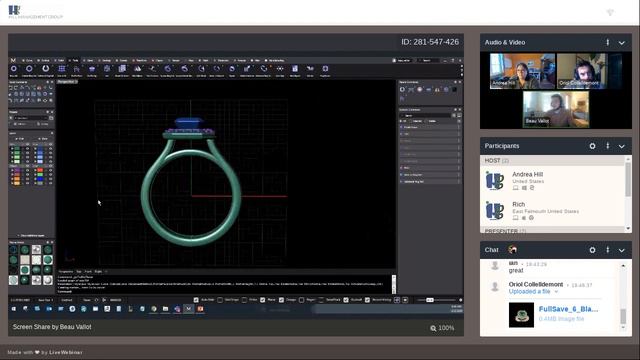Collapse the Participants panel

click(621, 146)
